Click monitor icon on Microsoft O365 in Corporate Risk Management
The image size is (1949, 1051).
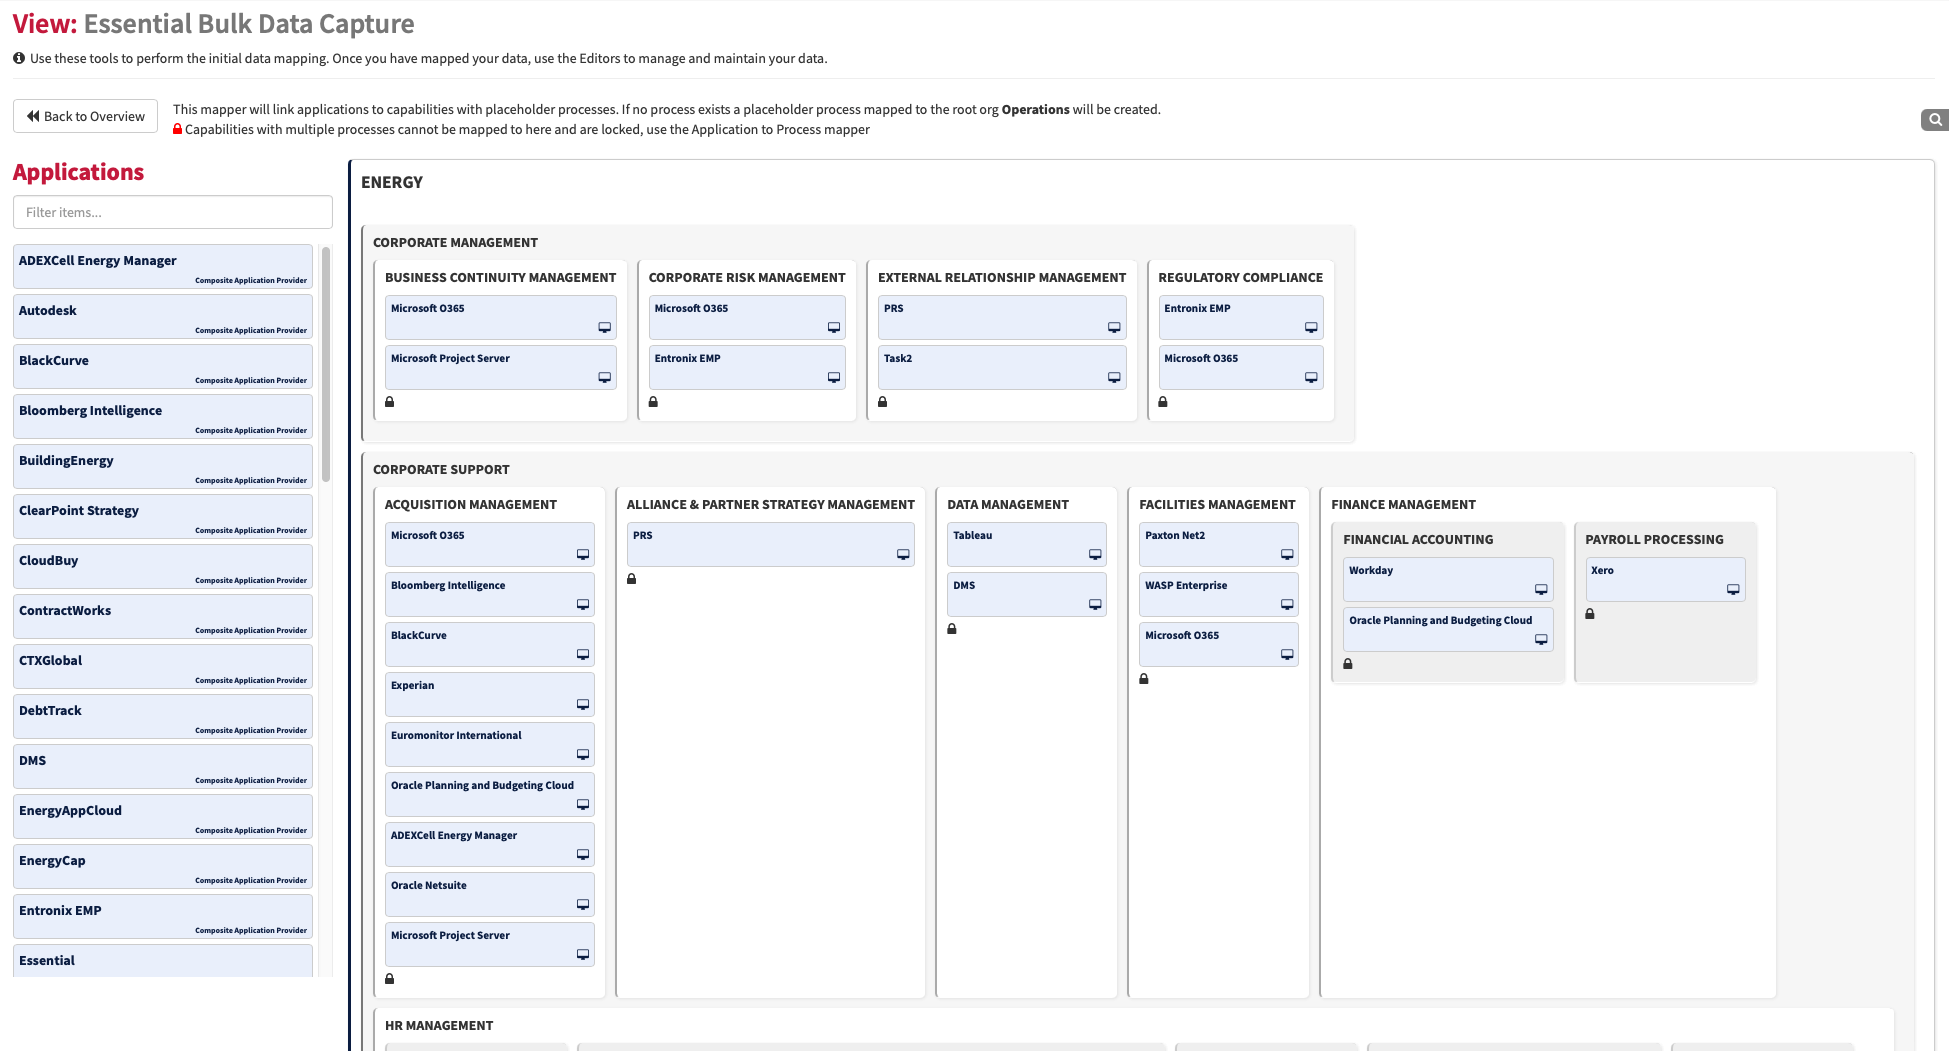[x=834, y=328]
